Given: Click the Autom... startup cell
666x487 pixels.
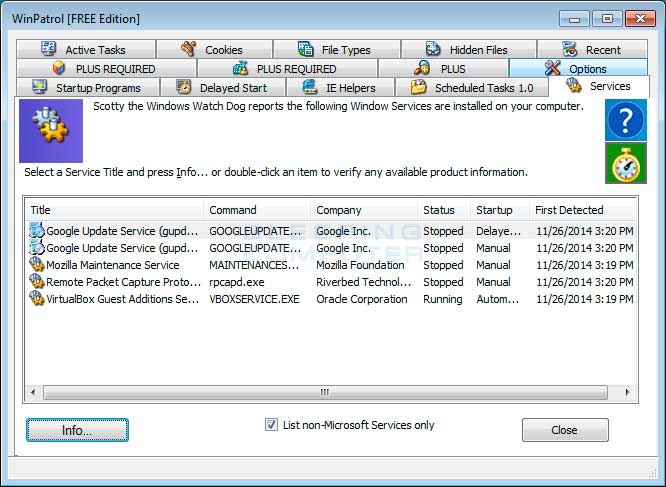Looking at the screenshot, I should [x=497, y=299].
